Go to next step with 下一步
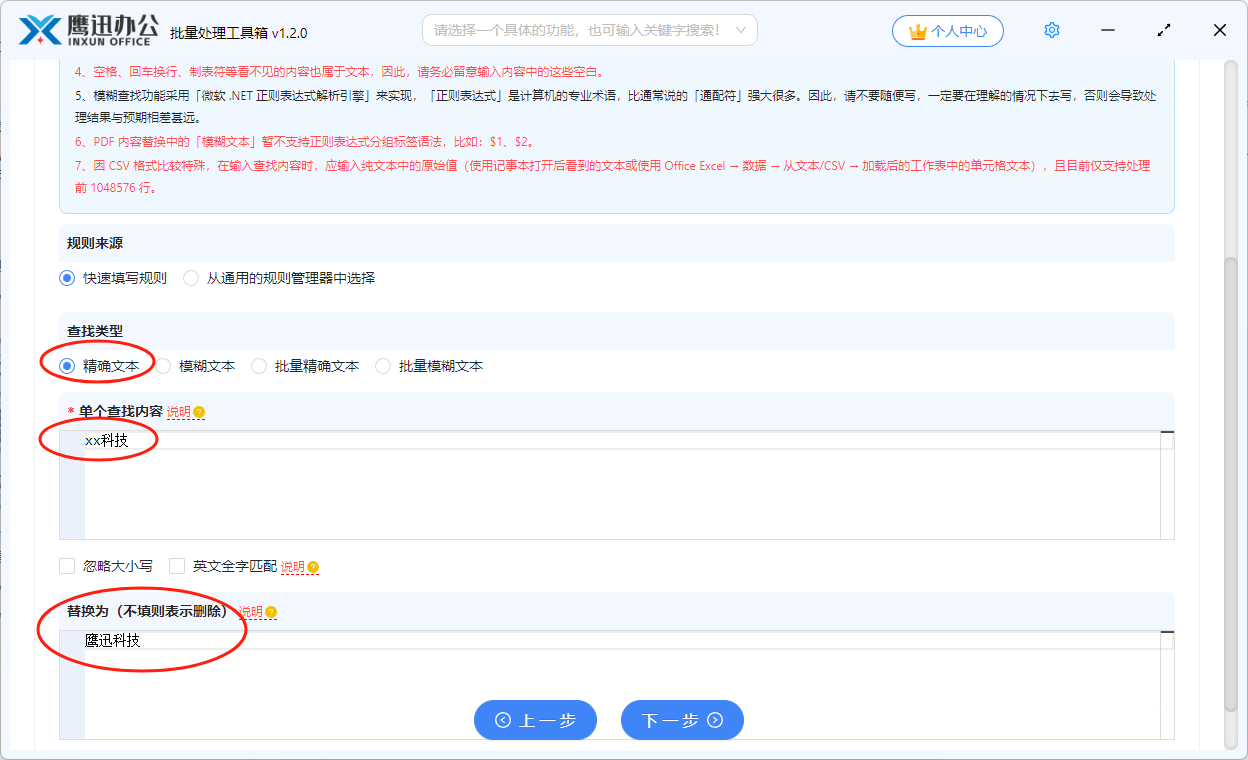Screen dimensions: 1248x760 [x=682, y=720]
